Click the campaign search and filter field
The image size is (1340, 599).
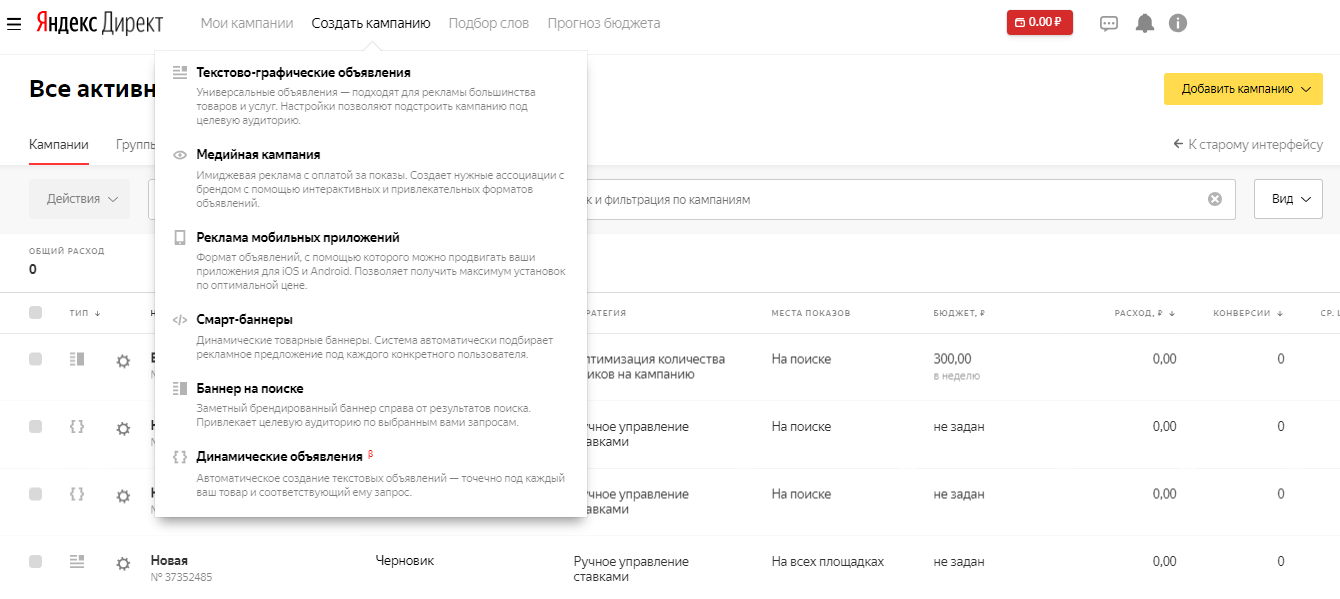(x=880, y=199)
